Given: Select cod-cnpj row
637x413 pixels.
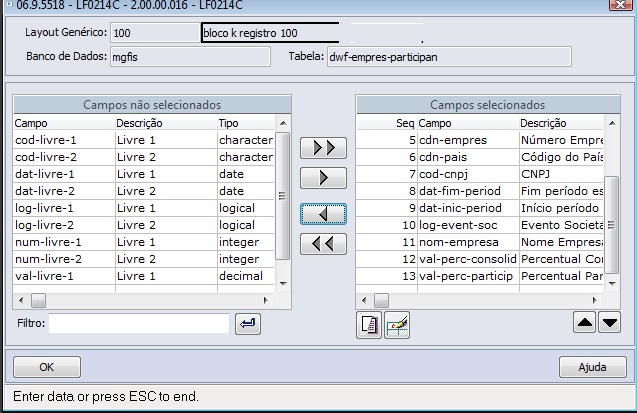Looking at the screenshot, I should [x=480, y=174].
